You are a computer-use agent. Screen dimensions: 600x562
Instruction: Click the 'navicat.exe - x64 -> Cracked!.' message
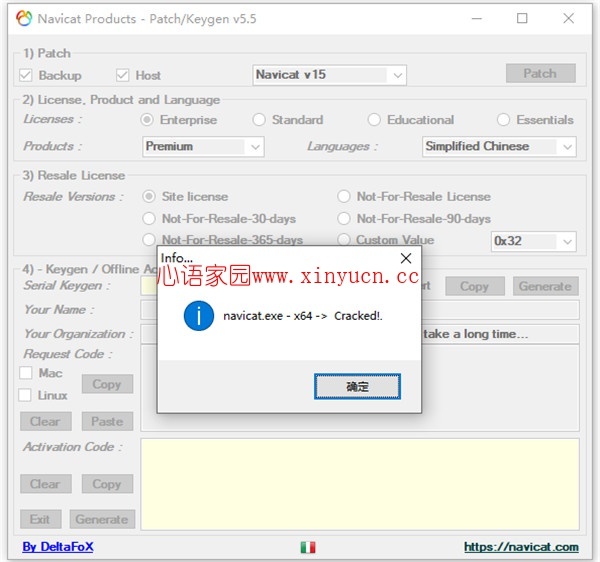(x=303, y=316)
